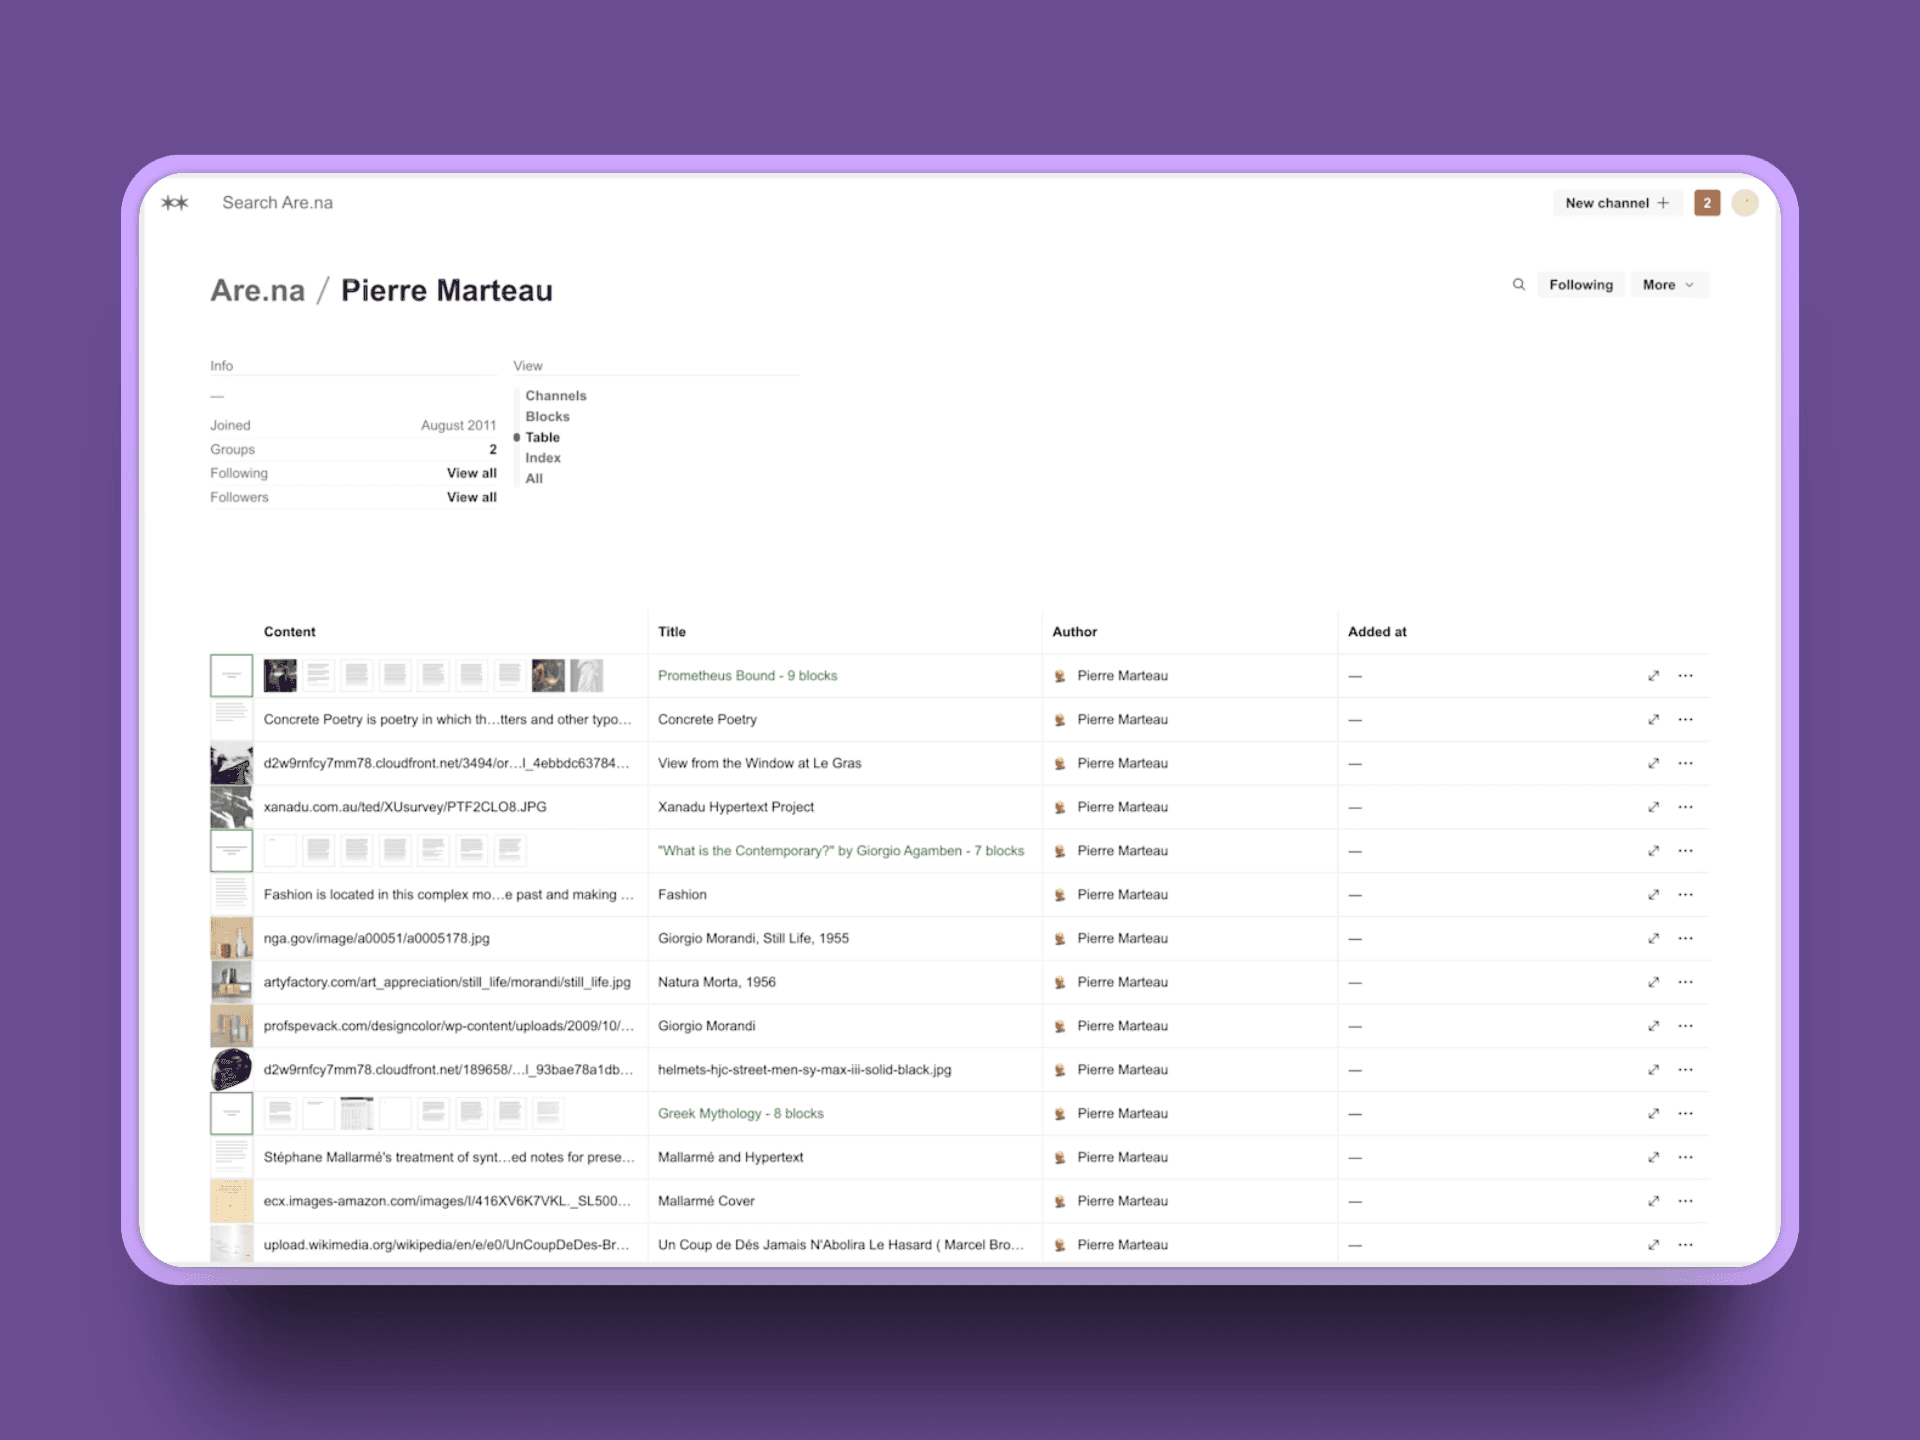Open Prometheus Bound - 9 blocks link
This screenshot has height=1440, width=1920.
pos(747,676)
